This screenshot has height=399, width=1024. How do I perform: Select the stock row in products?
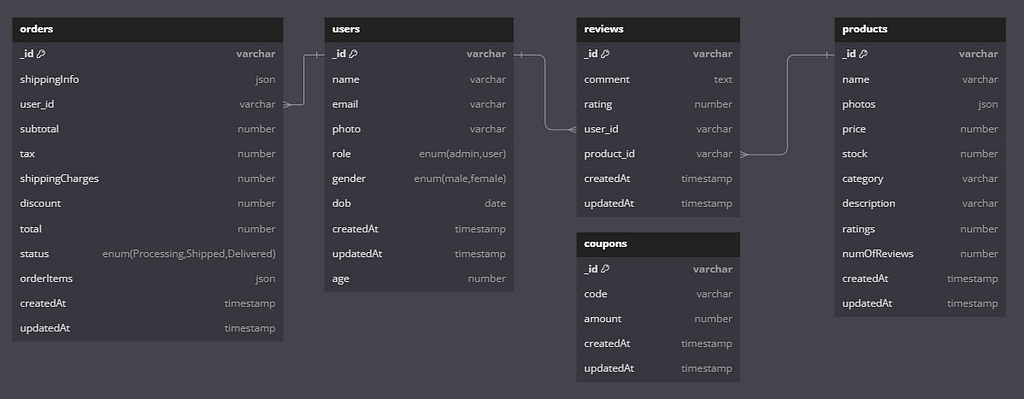tap(920, 154)
